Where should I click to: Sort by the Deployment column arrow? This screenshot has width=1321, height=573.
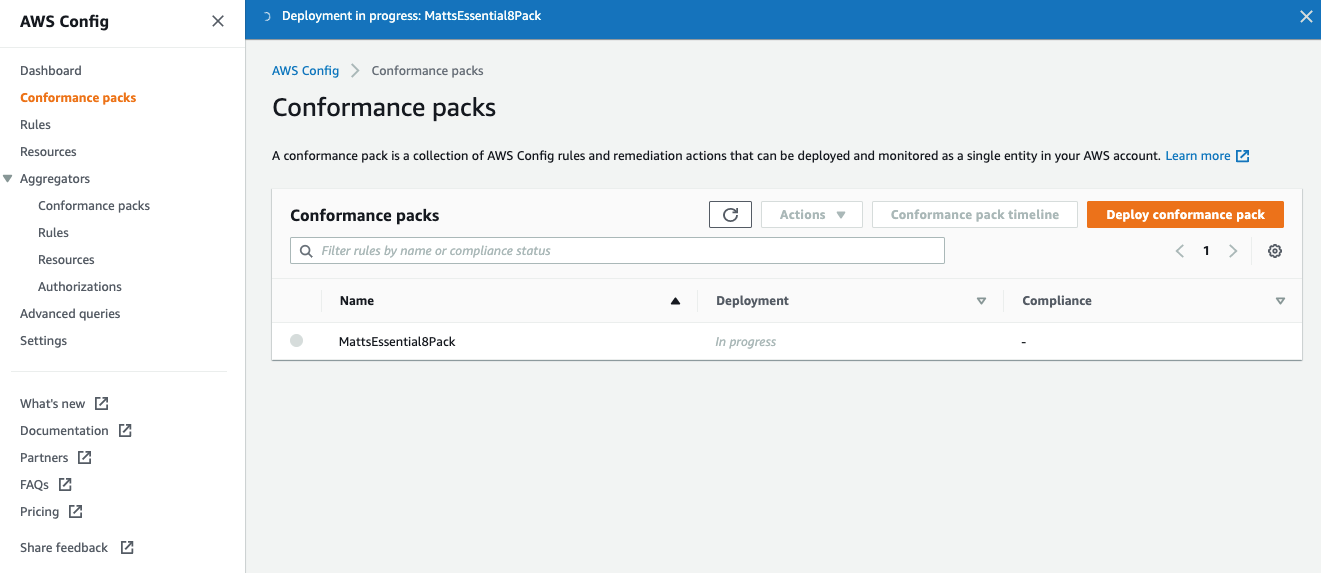(981, 301)
